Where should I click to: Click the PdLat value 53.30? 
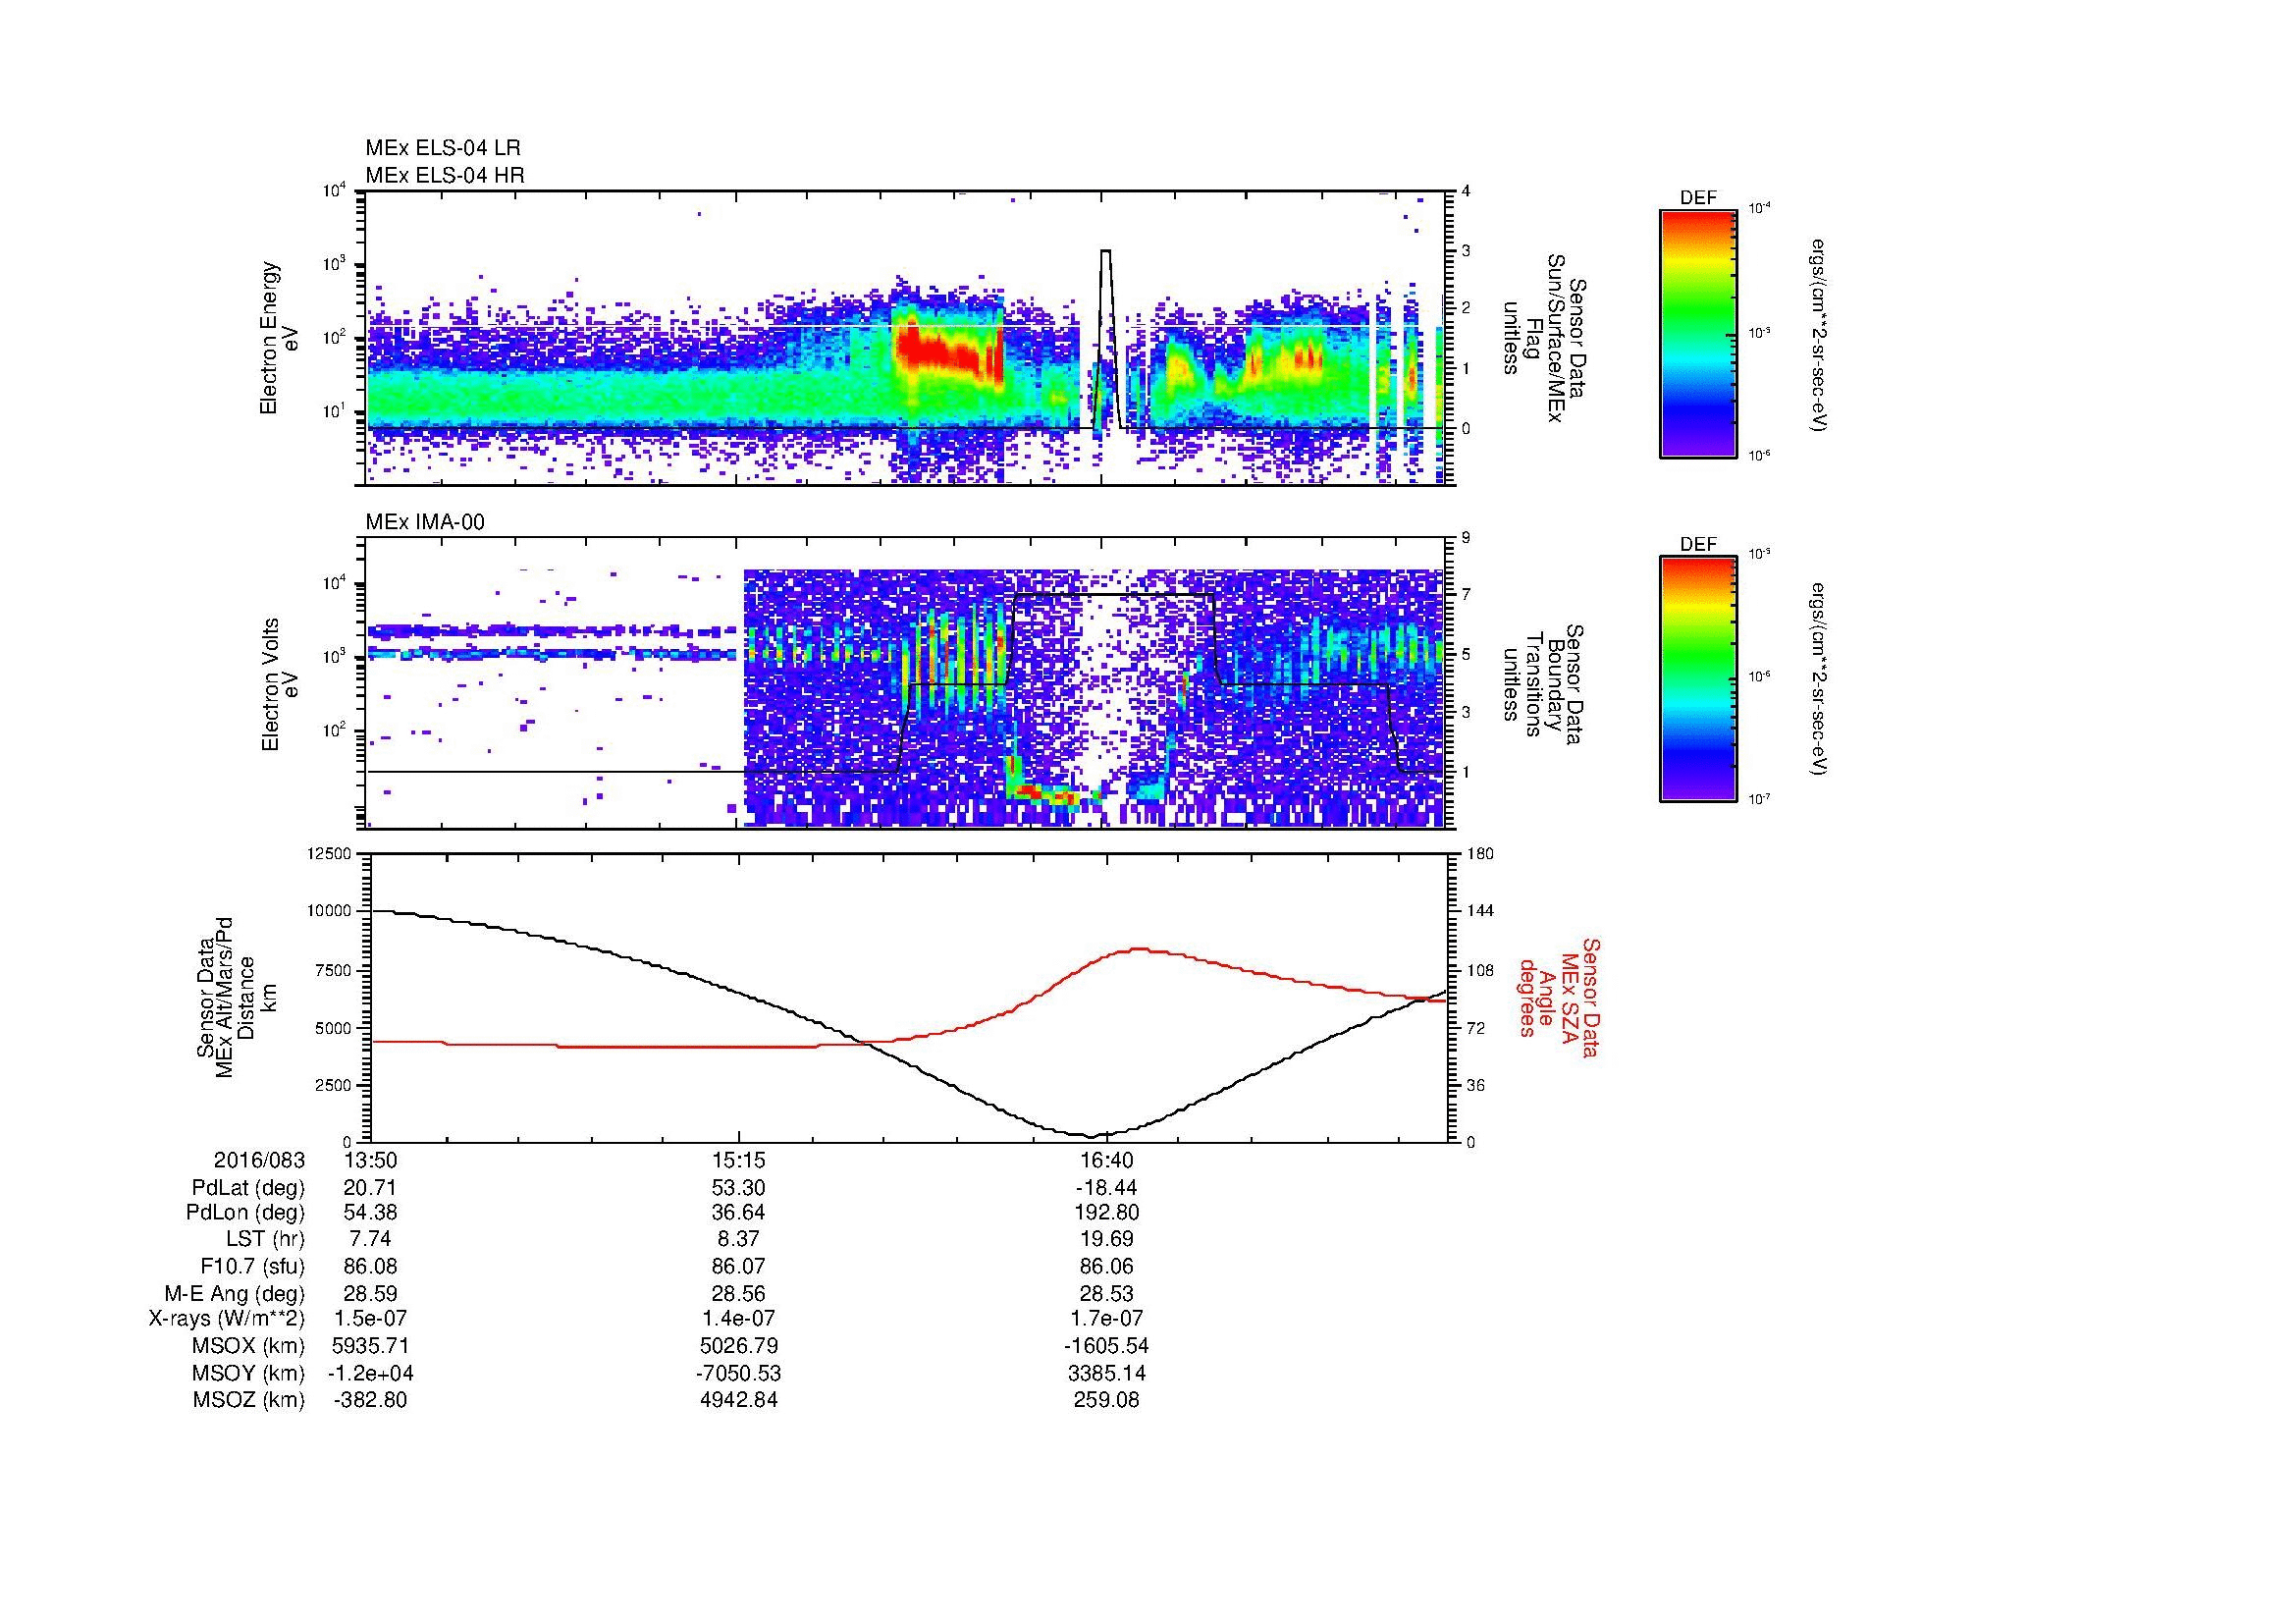738,1188
